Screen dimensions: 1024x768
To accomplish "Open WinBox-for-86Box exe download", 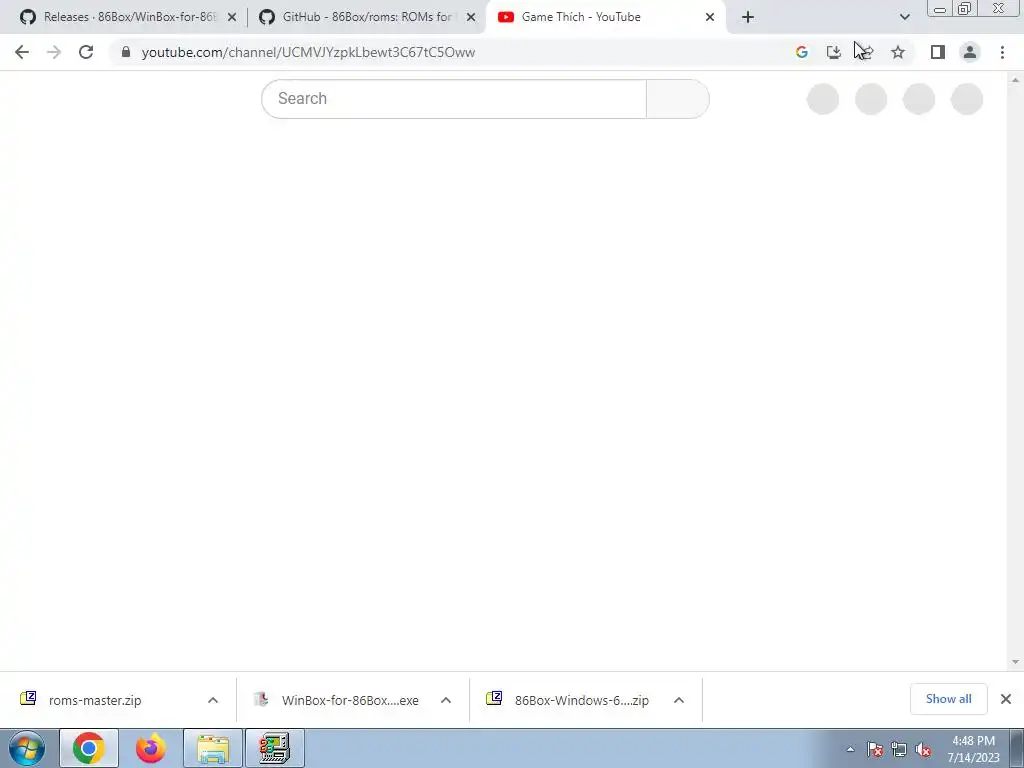I will tap(350, 700).
